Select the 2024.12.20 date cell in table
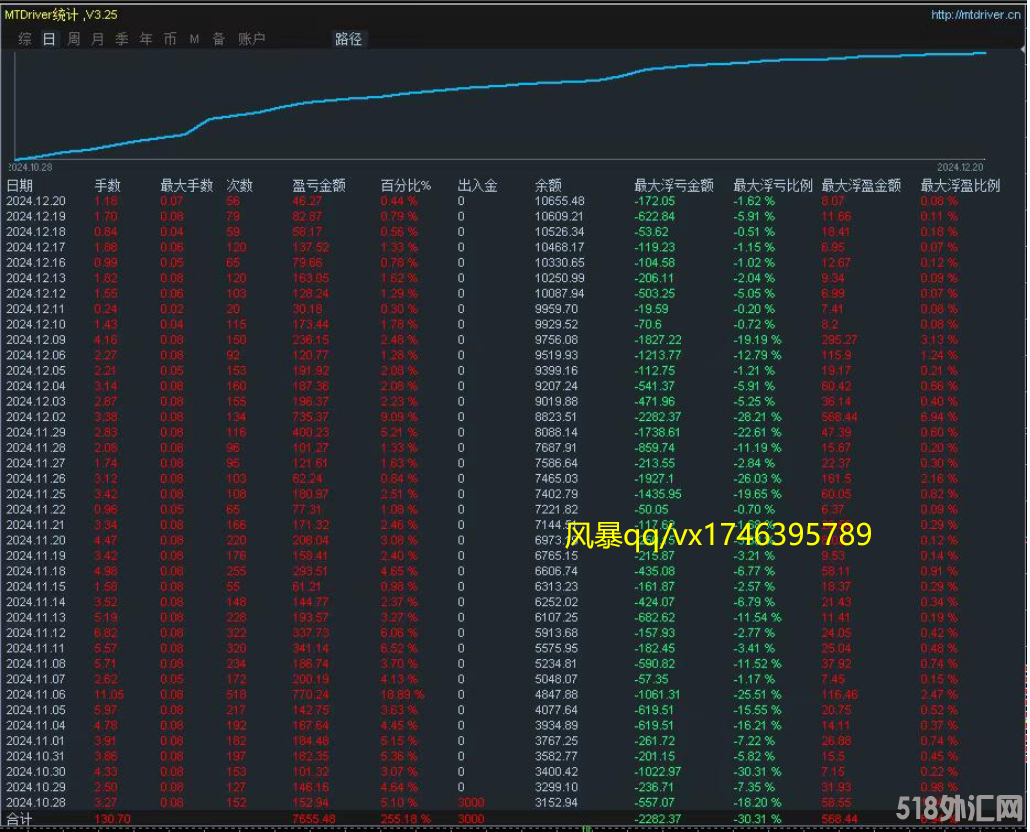The image size is (1030, 832). tap(36, 201)
